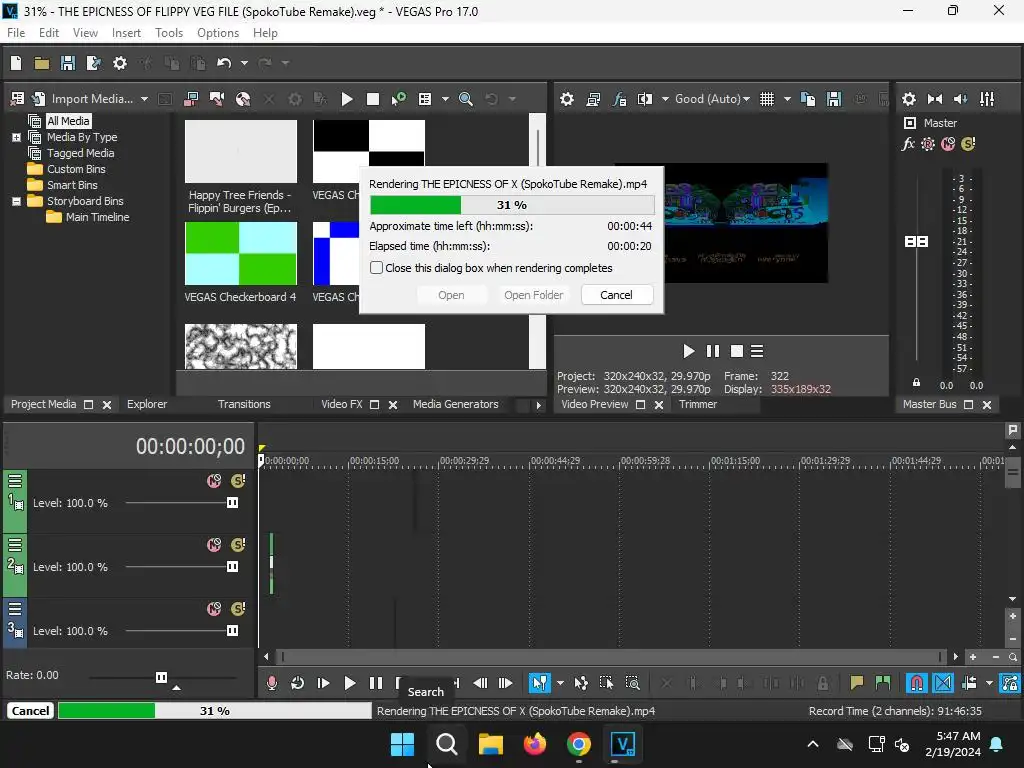Select the Selection Edit tool
Screen dimensions: 1024x768
pos(606,683)
